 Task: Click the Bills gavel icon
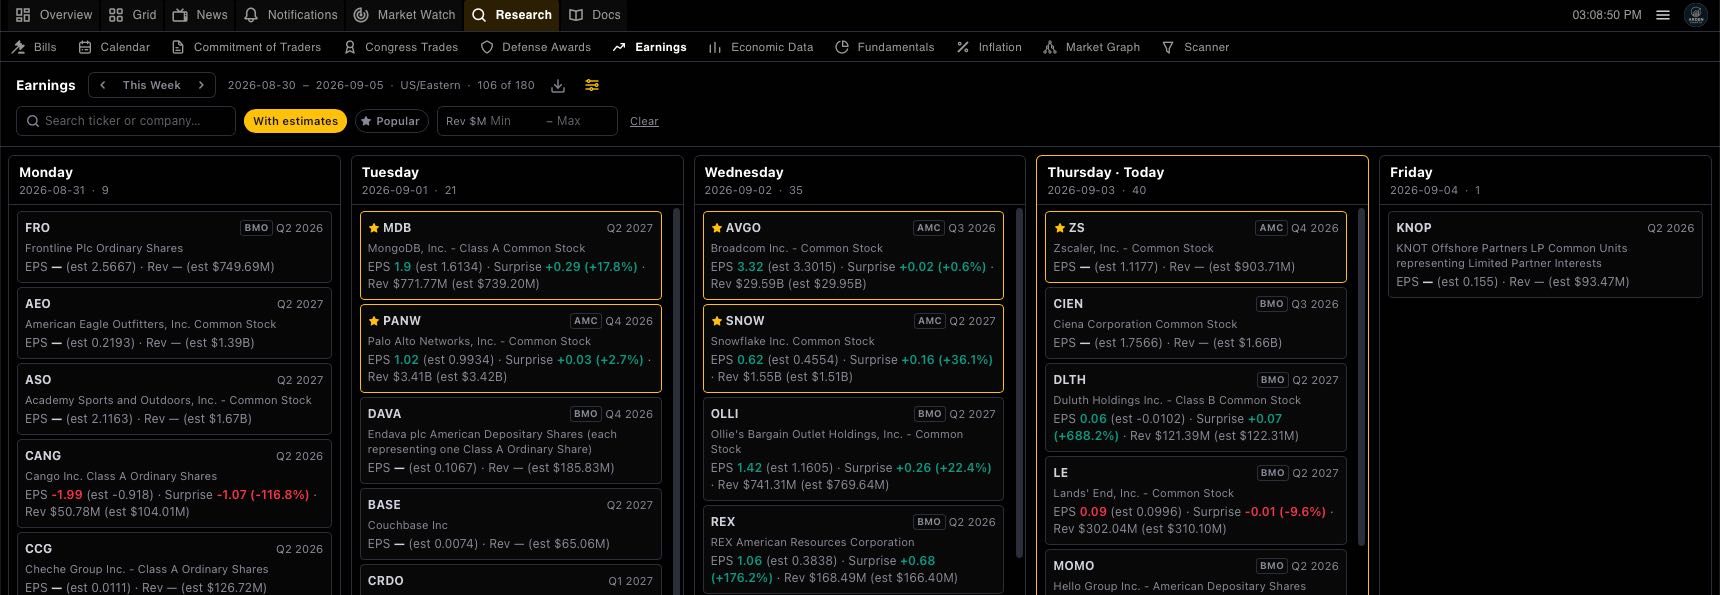(x=19, y=47)
